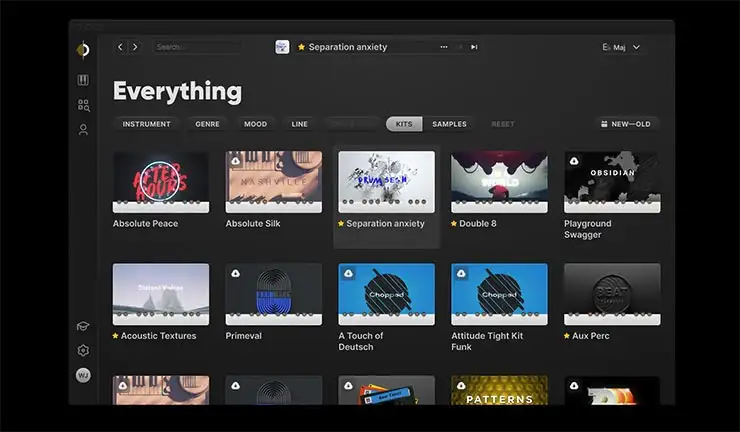Click the Primeval title text
This screenshot has width=740, height=432.
click(x=244, y=336)
